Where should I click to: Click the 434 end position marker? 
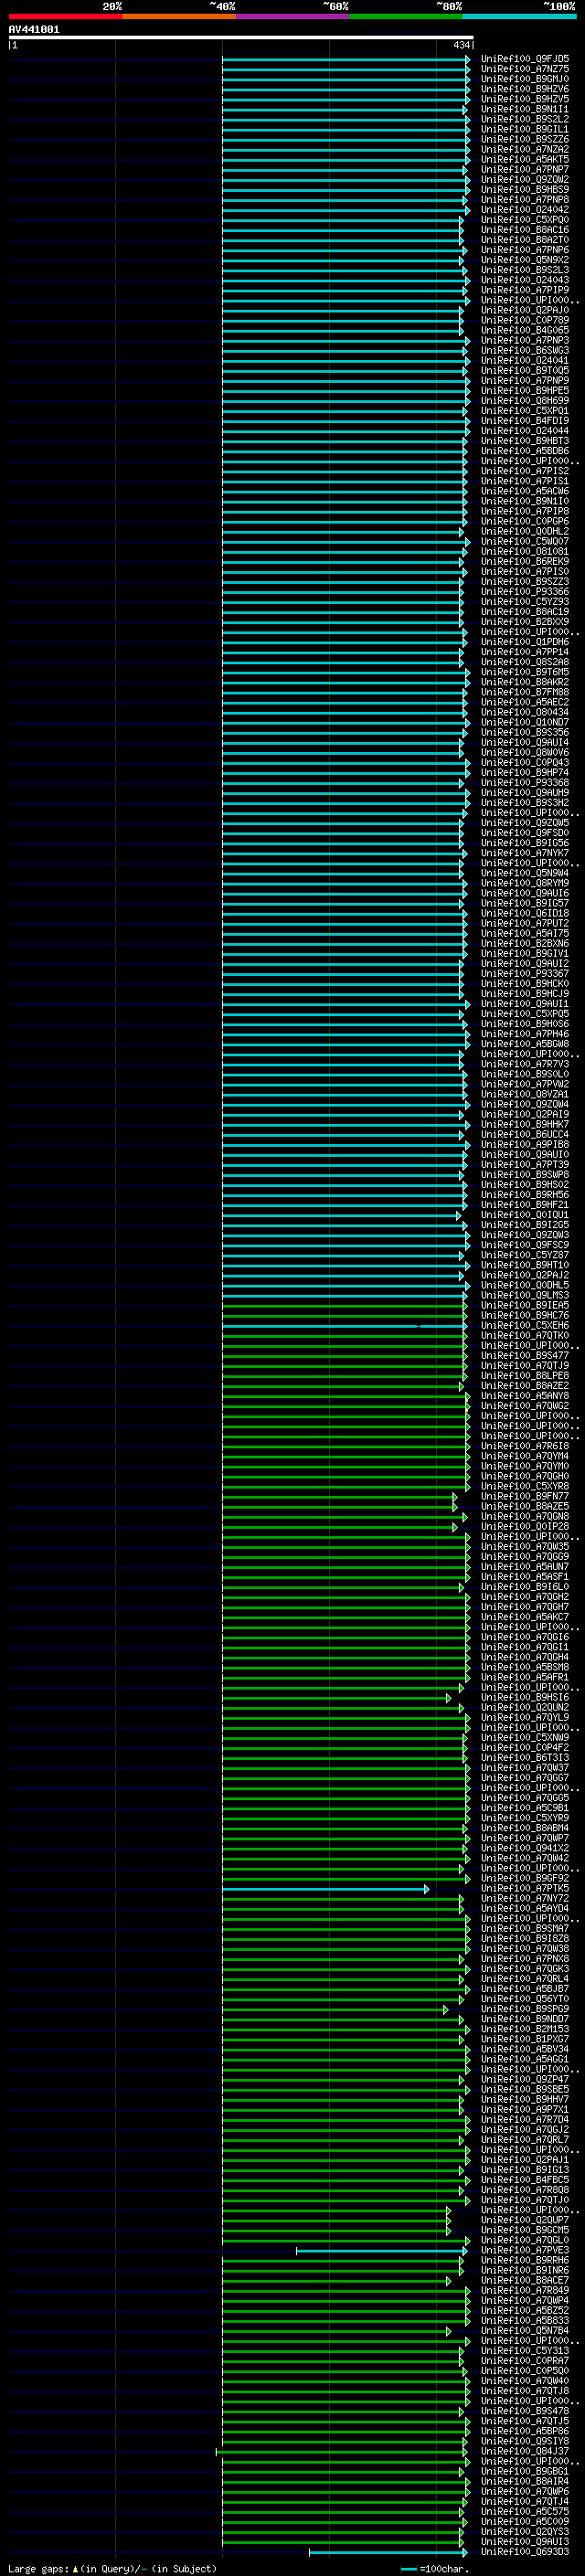pyautogui.click(x=461, y=45)
